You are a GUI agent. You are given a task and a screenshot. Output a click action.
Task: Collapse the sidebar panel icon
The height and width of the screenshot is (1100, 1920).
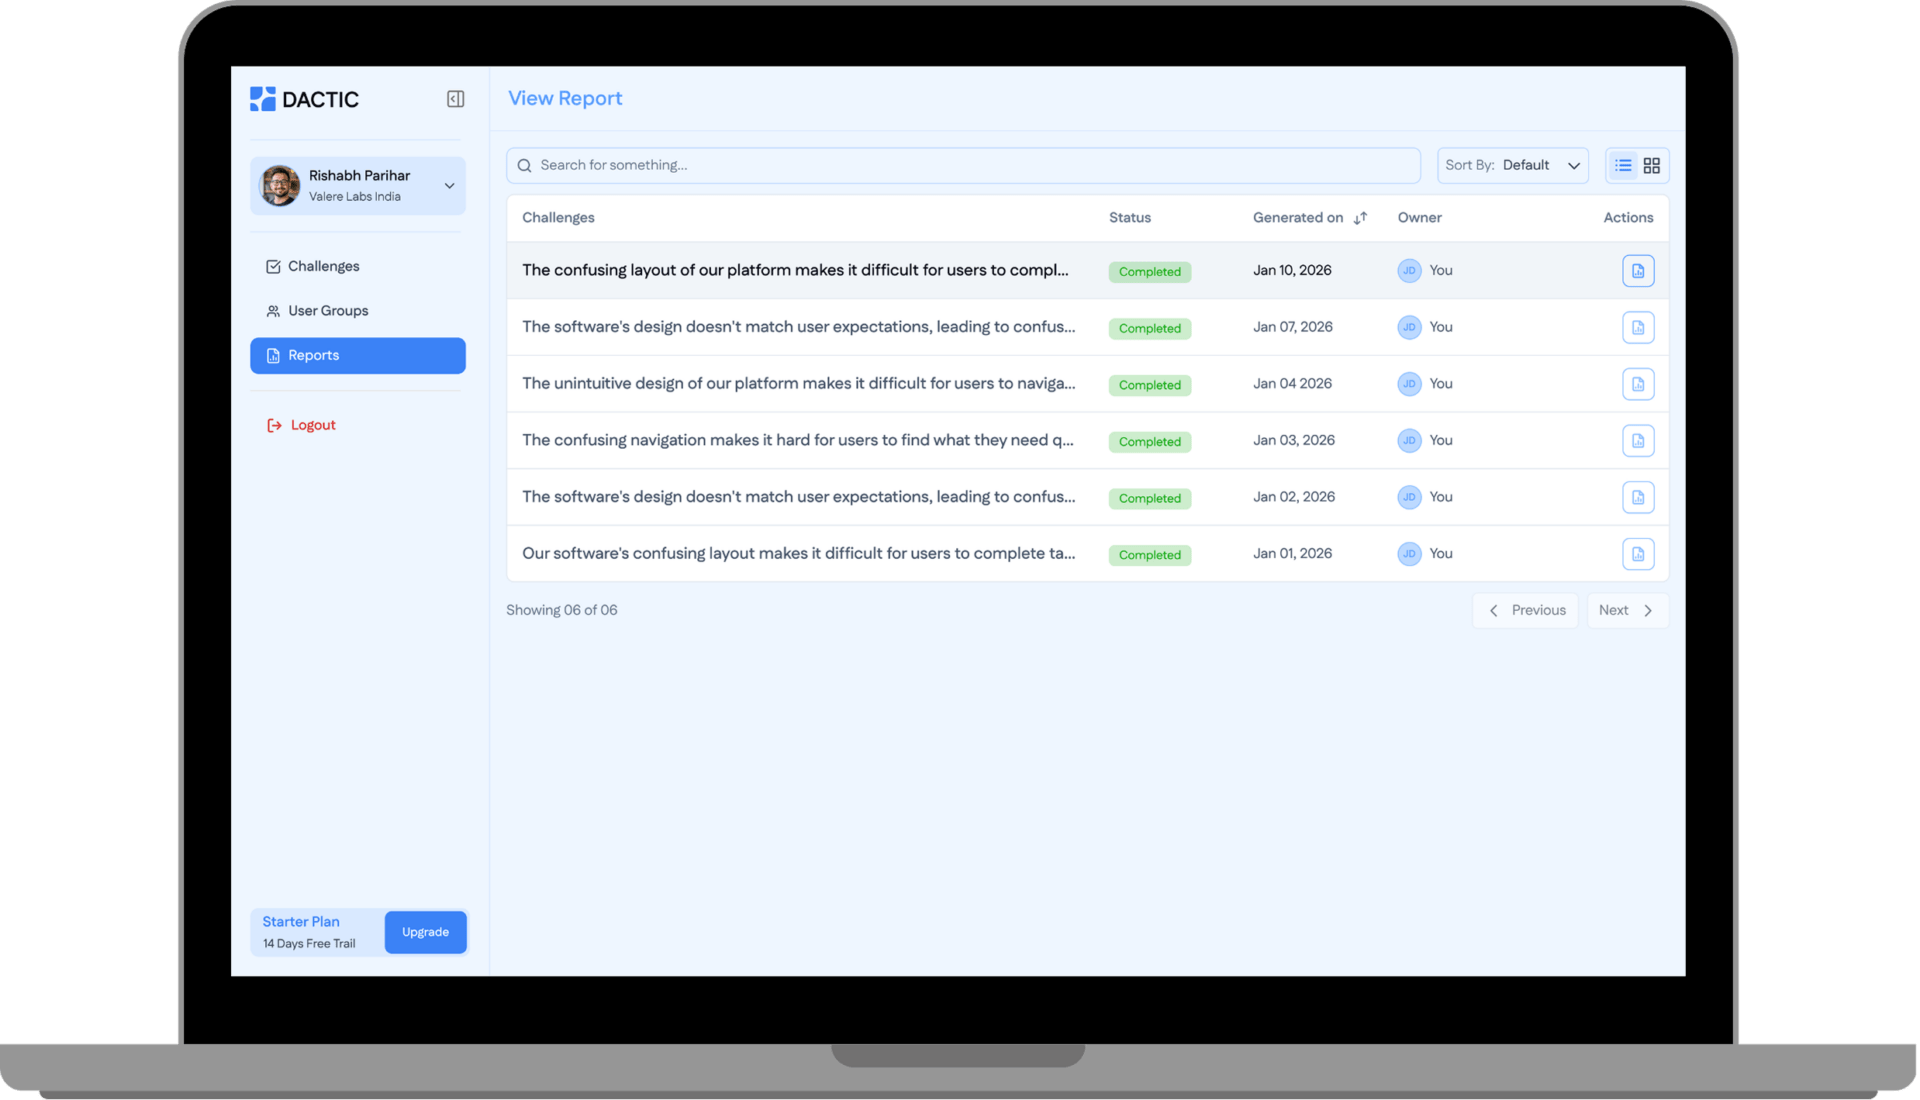(455, 99)
